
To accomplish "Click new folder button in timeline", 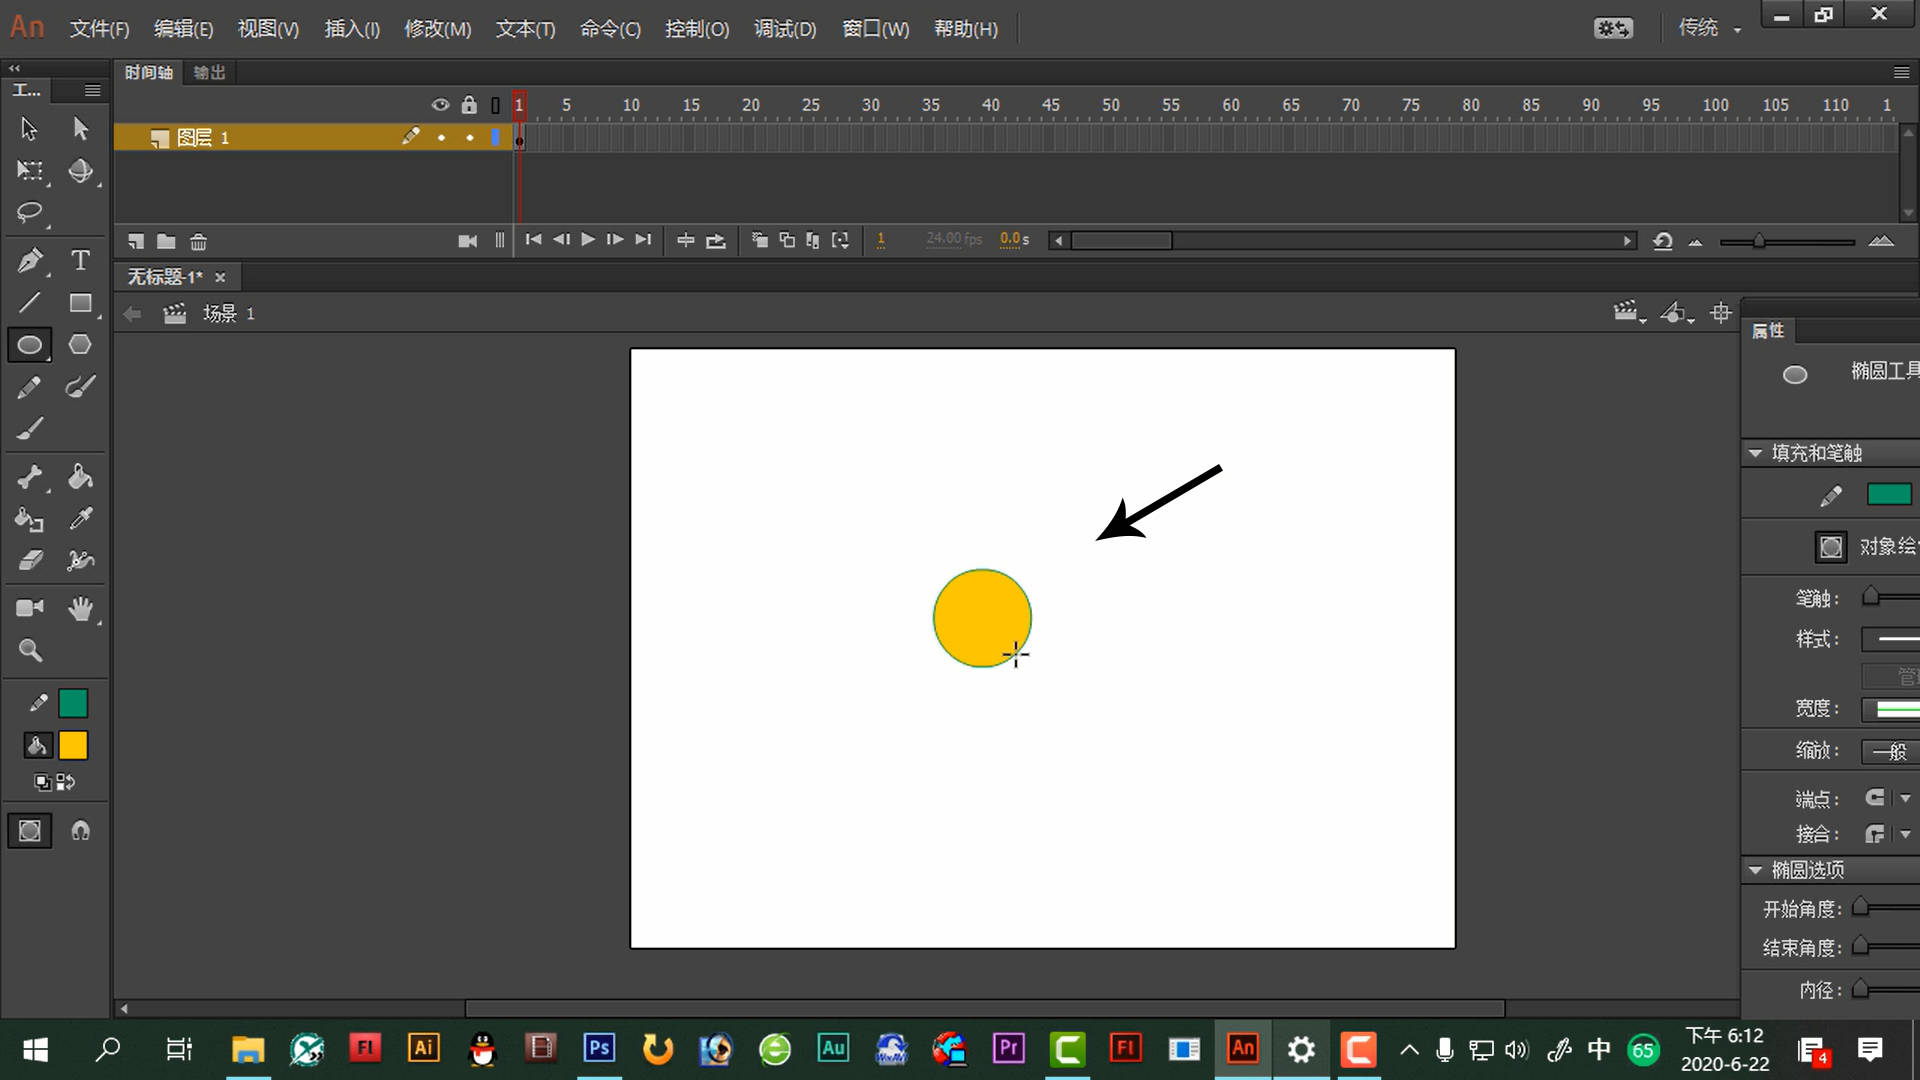I will click(x=166, y=241).
